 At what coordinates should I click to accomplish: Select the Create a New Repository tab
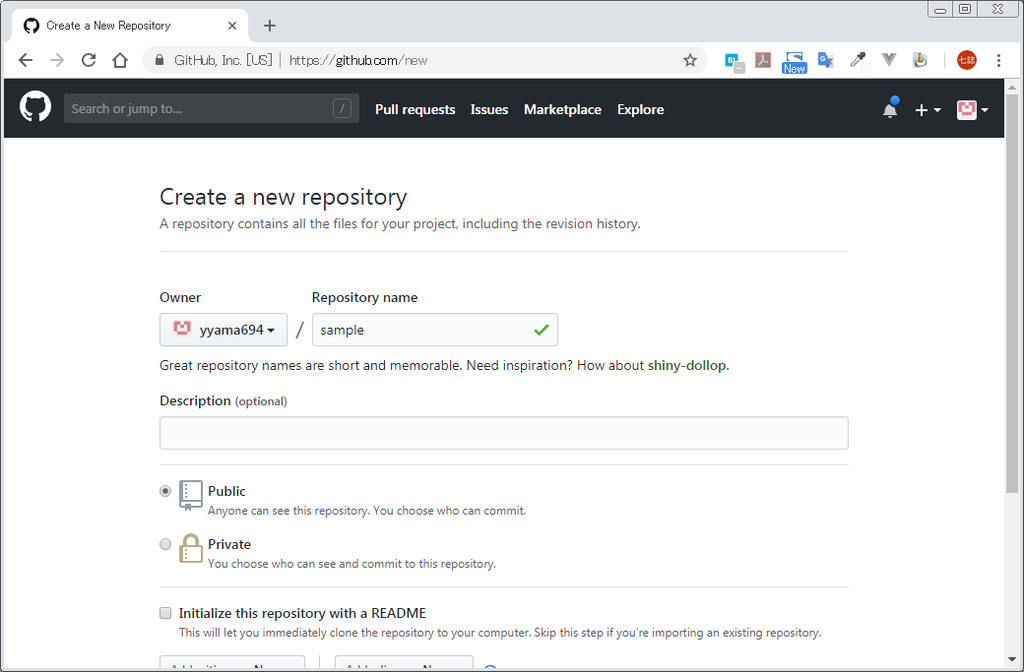(130, 25)
